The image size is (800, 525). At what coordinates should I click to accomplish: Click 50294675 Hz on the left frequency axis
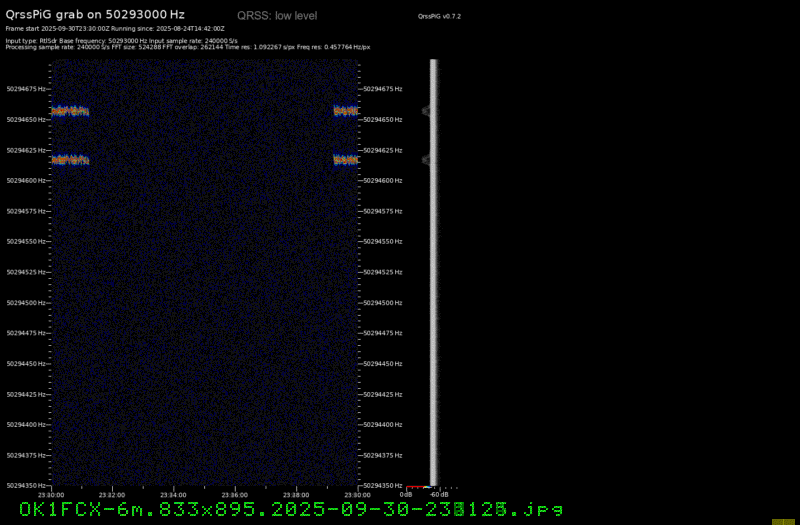26,89
